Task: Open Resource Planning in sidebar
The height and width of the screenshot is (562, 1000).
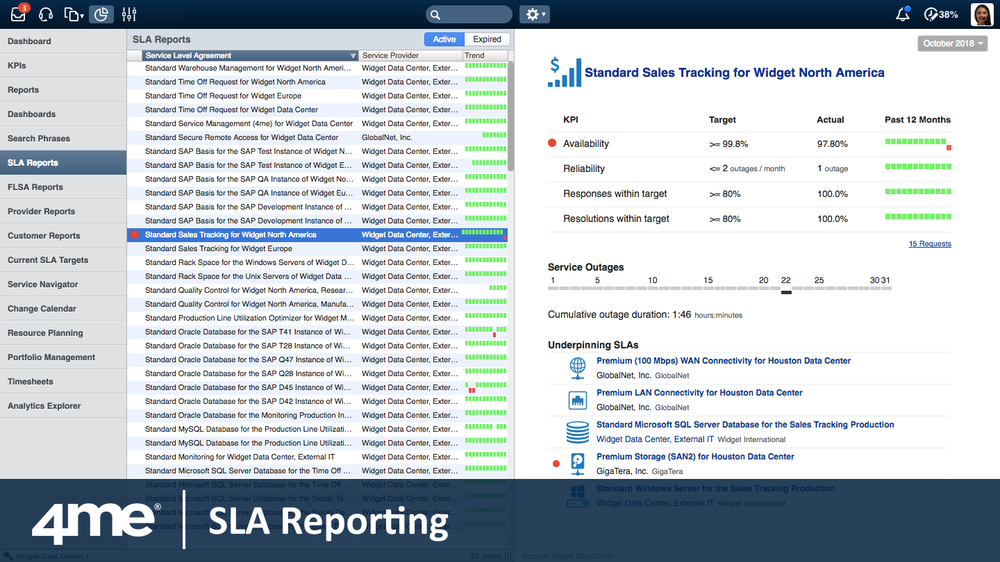Action: (63, 332)
